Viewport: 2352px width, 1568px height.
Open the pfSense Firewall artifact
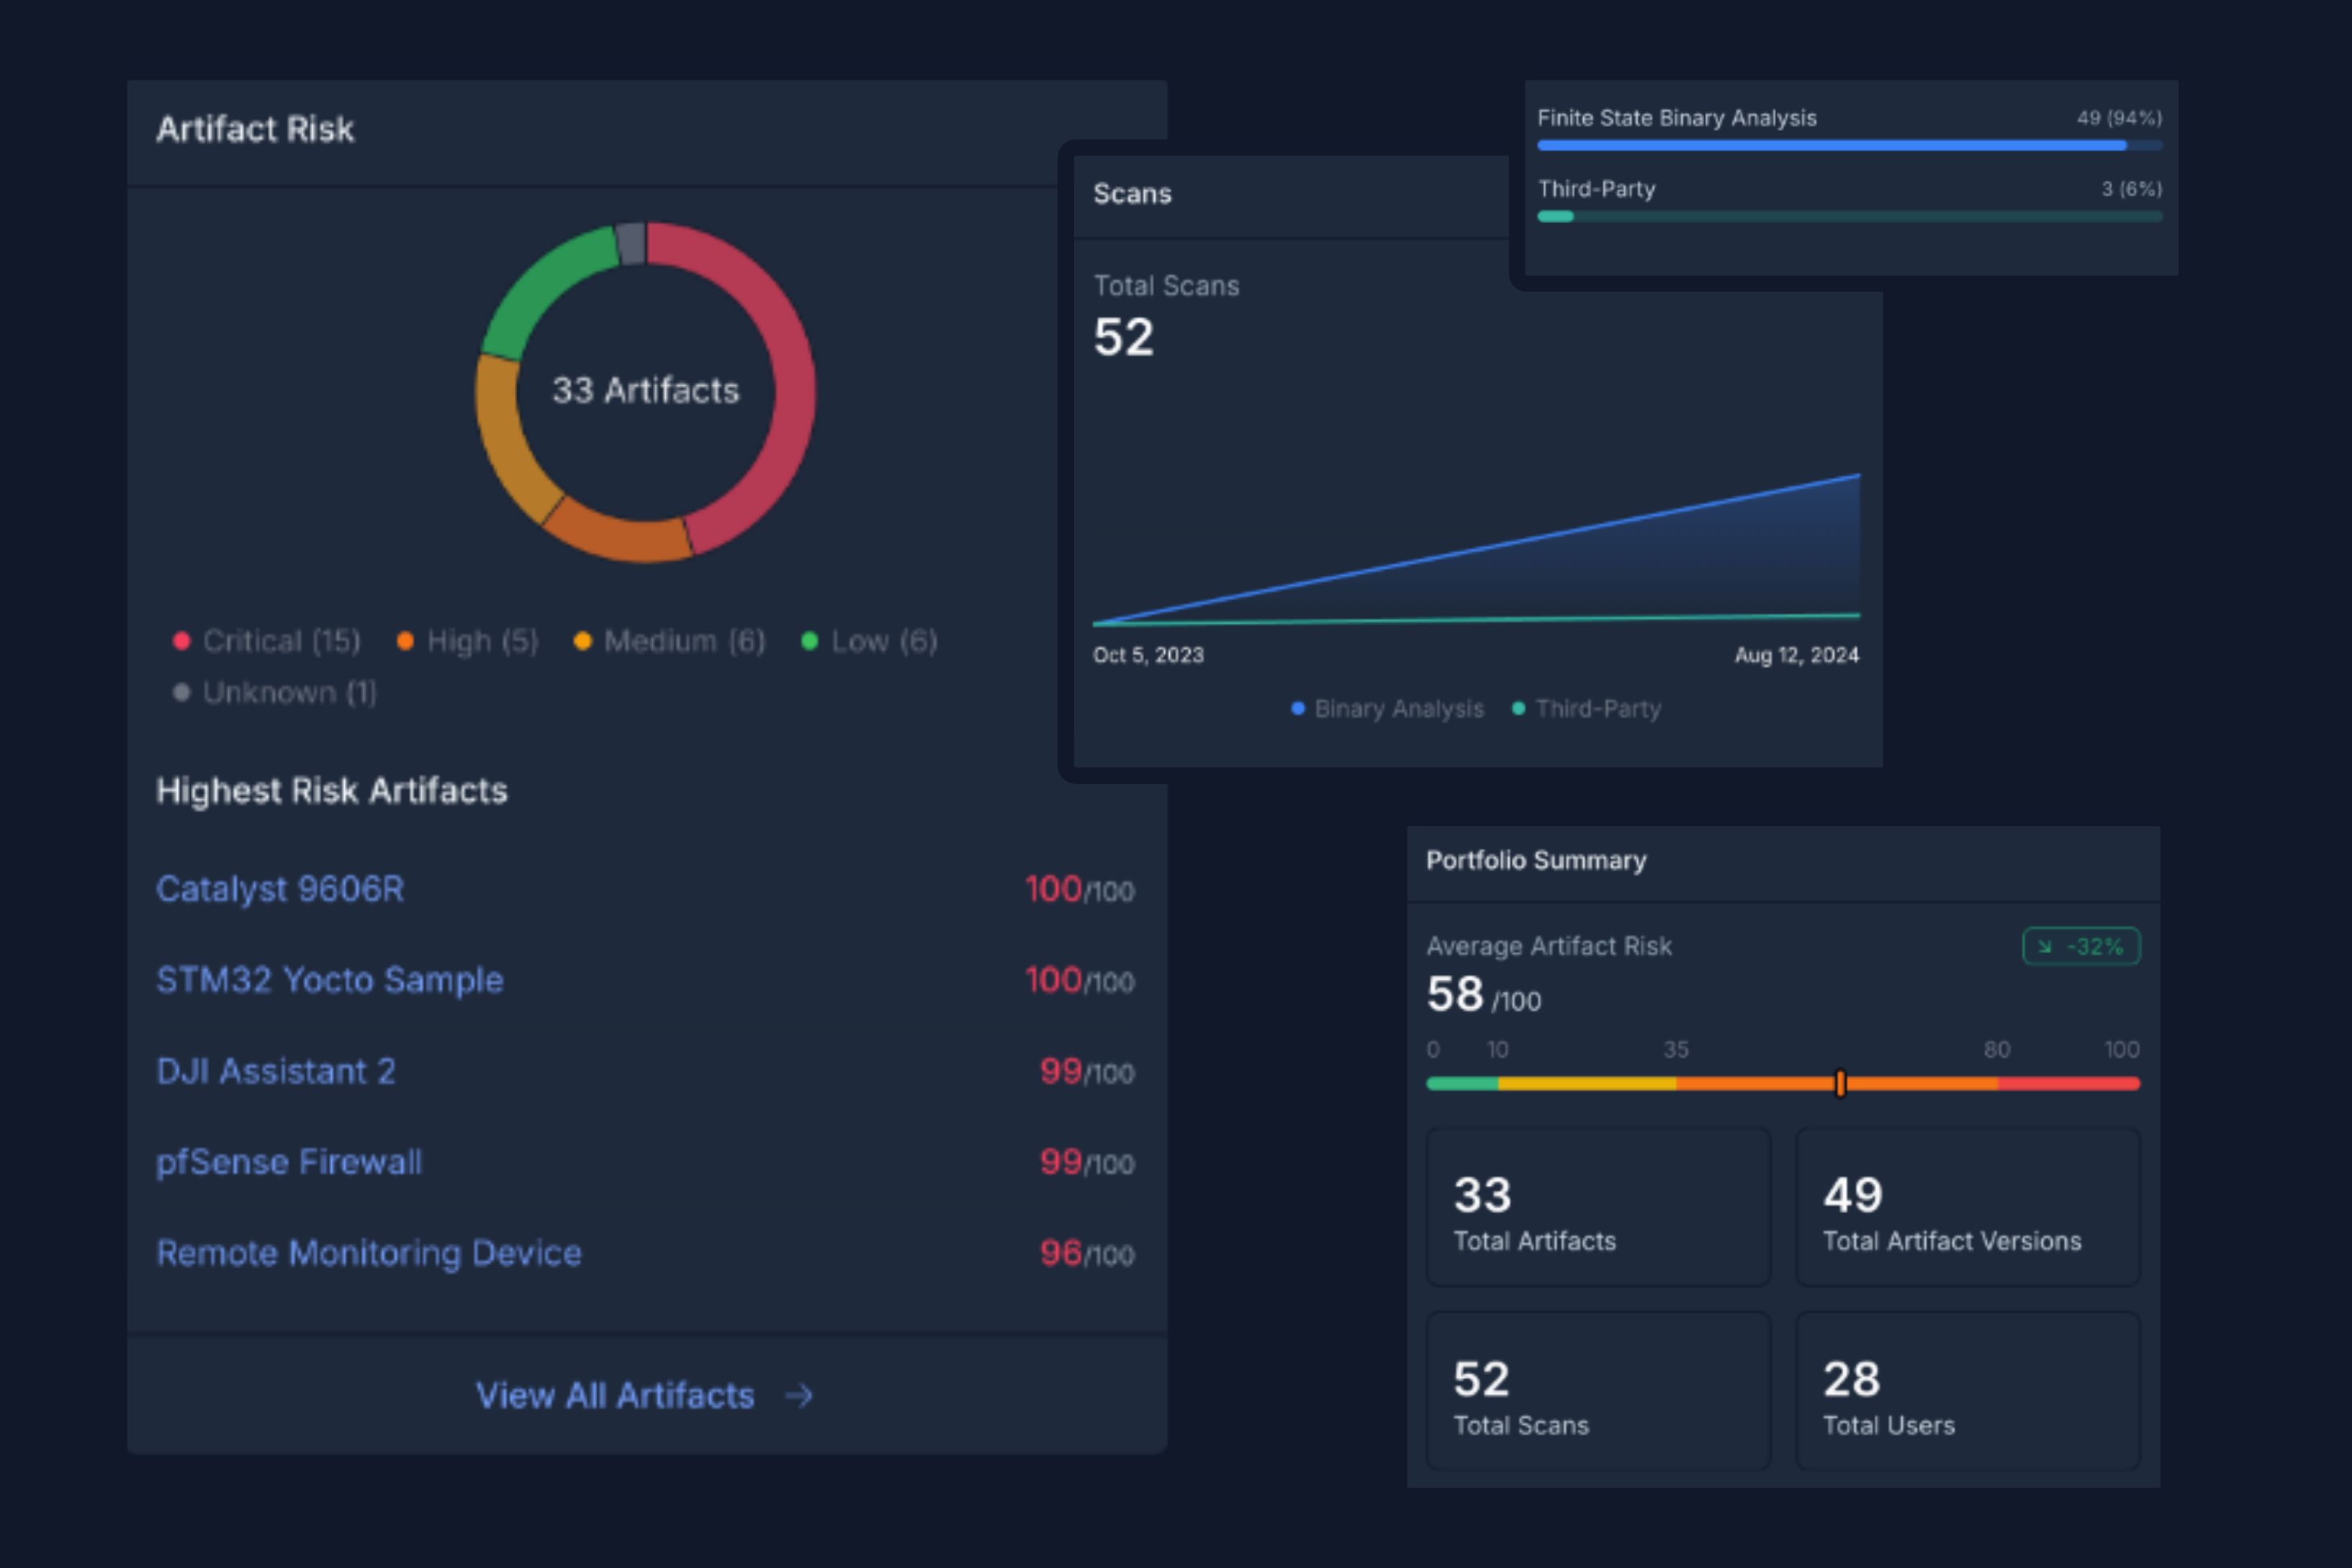pos(289,1162)
